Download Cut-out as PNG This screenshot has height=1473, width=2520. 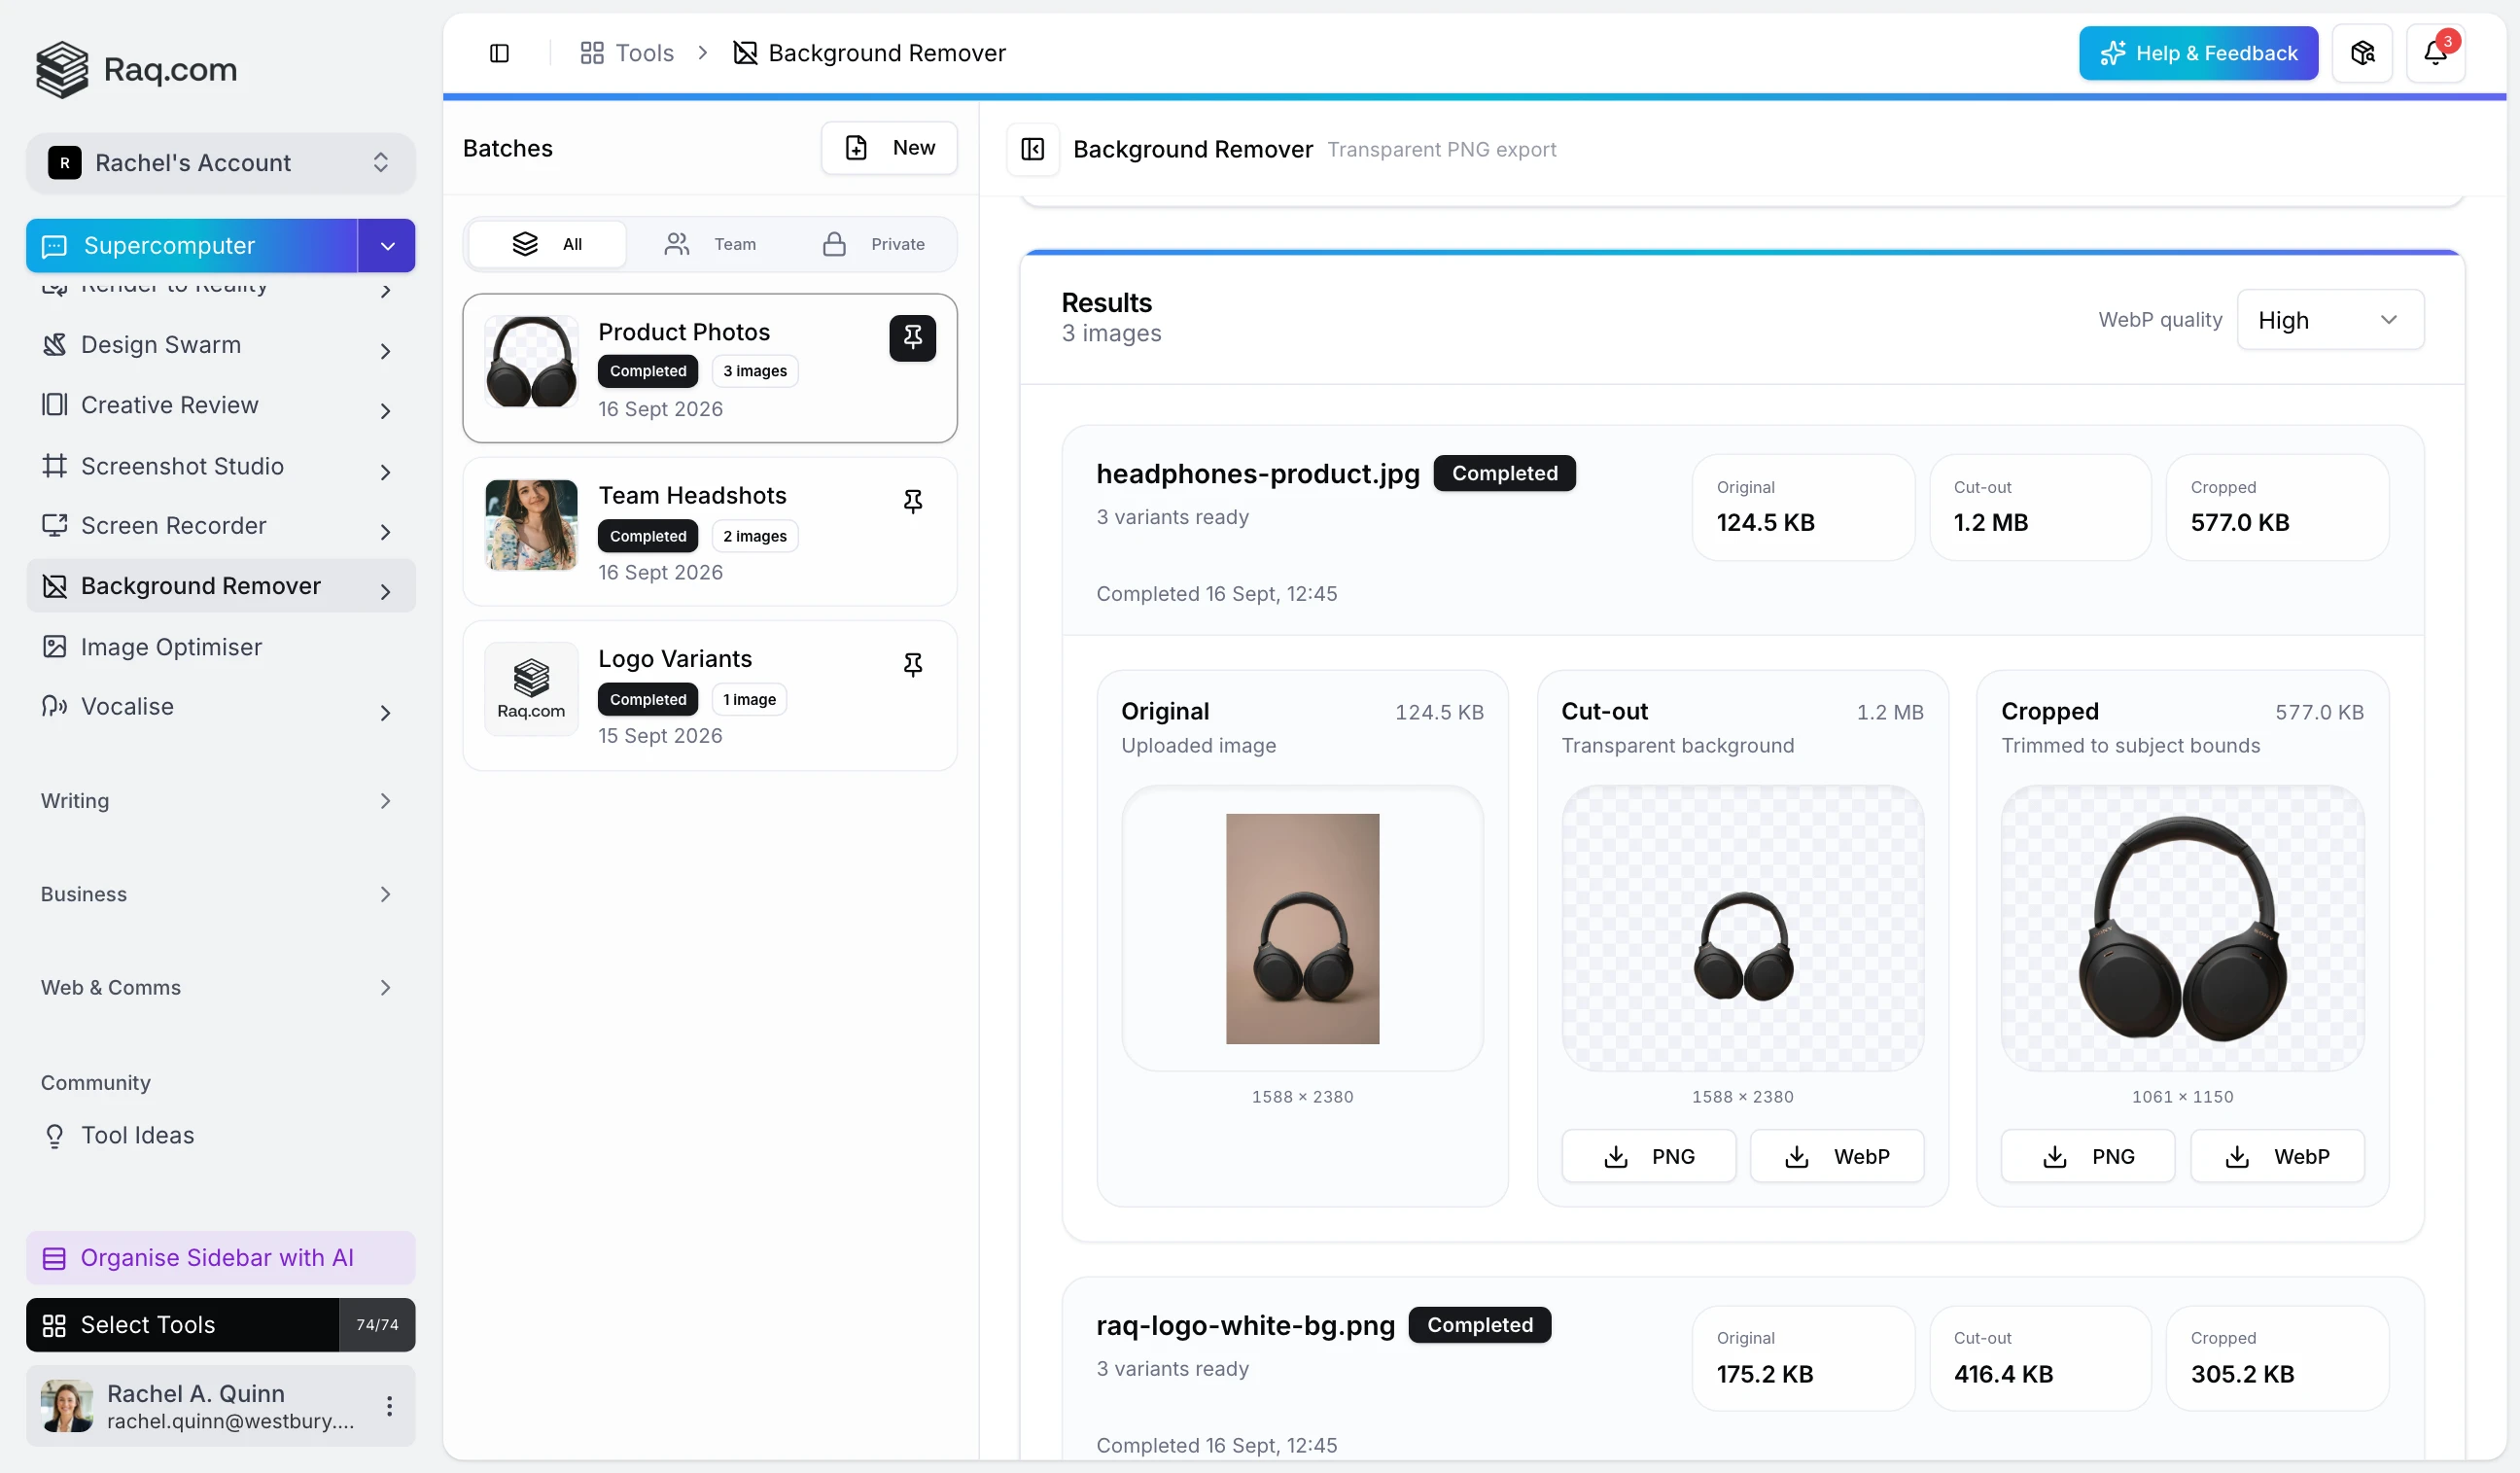coord(1648,1157)
